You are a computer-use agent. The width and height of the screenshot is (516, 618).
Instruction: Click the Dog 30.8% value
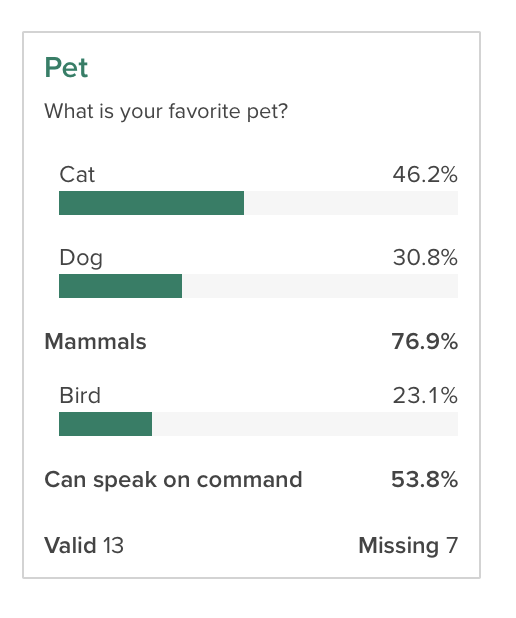click(425, 257)
